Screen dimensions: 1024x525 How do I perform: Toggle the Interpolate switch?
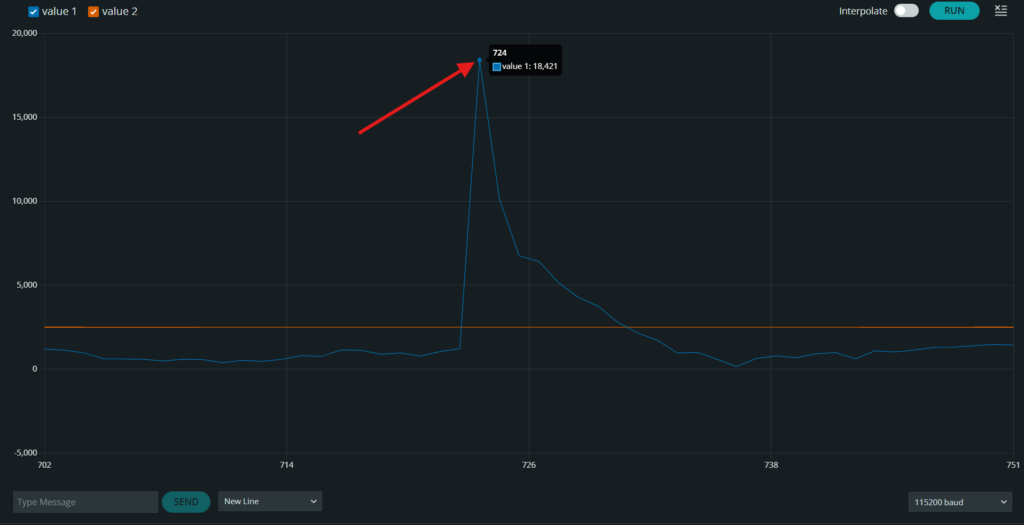[x=906, y=10]
